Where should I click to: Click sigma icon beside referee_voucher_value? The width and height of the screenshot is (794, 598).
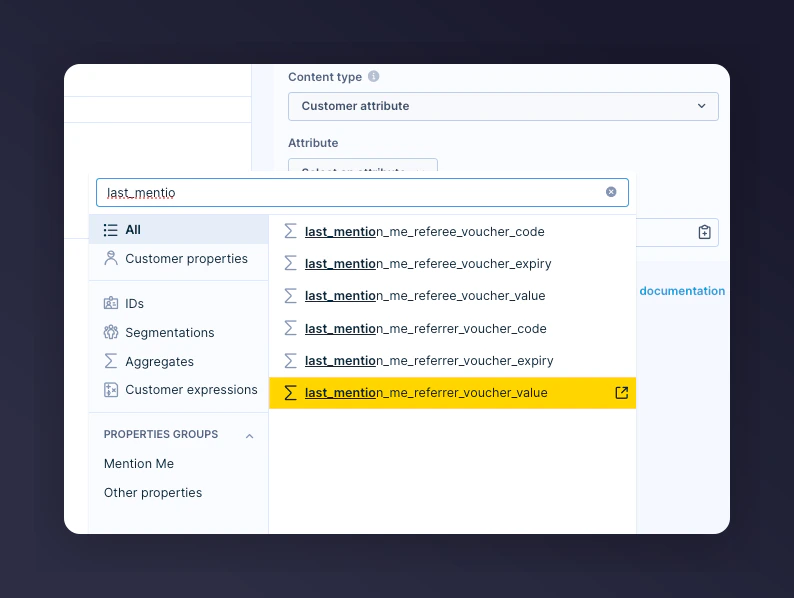[290, 295]
